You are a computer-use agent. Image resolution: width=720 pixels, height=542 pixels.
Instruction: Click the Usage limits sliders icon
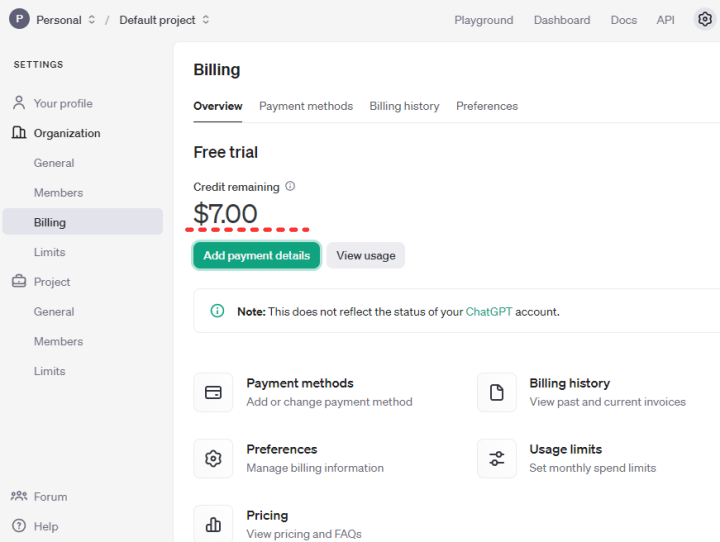[496, 459]
